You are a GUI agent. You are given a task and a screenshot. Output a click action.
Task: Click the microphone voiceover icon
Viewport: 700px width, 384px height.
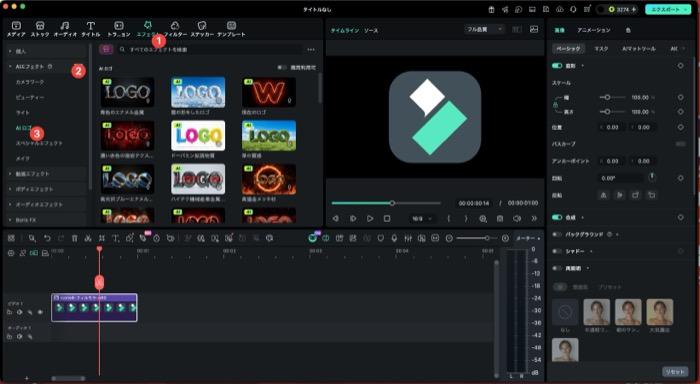coord(394,238)
